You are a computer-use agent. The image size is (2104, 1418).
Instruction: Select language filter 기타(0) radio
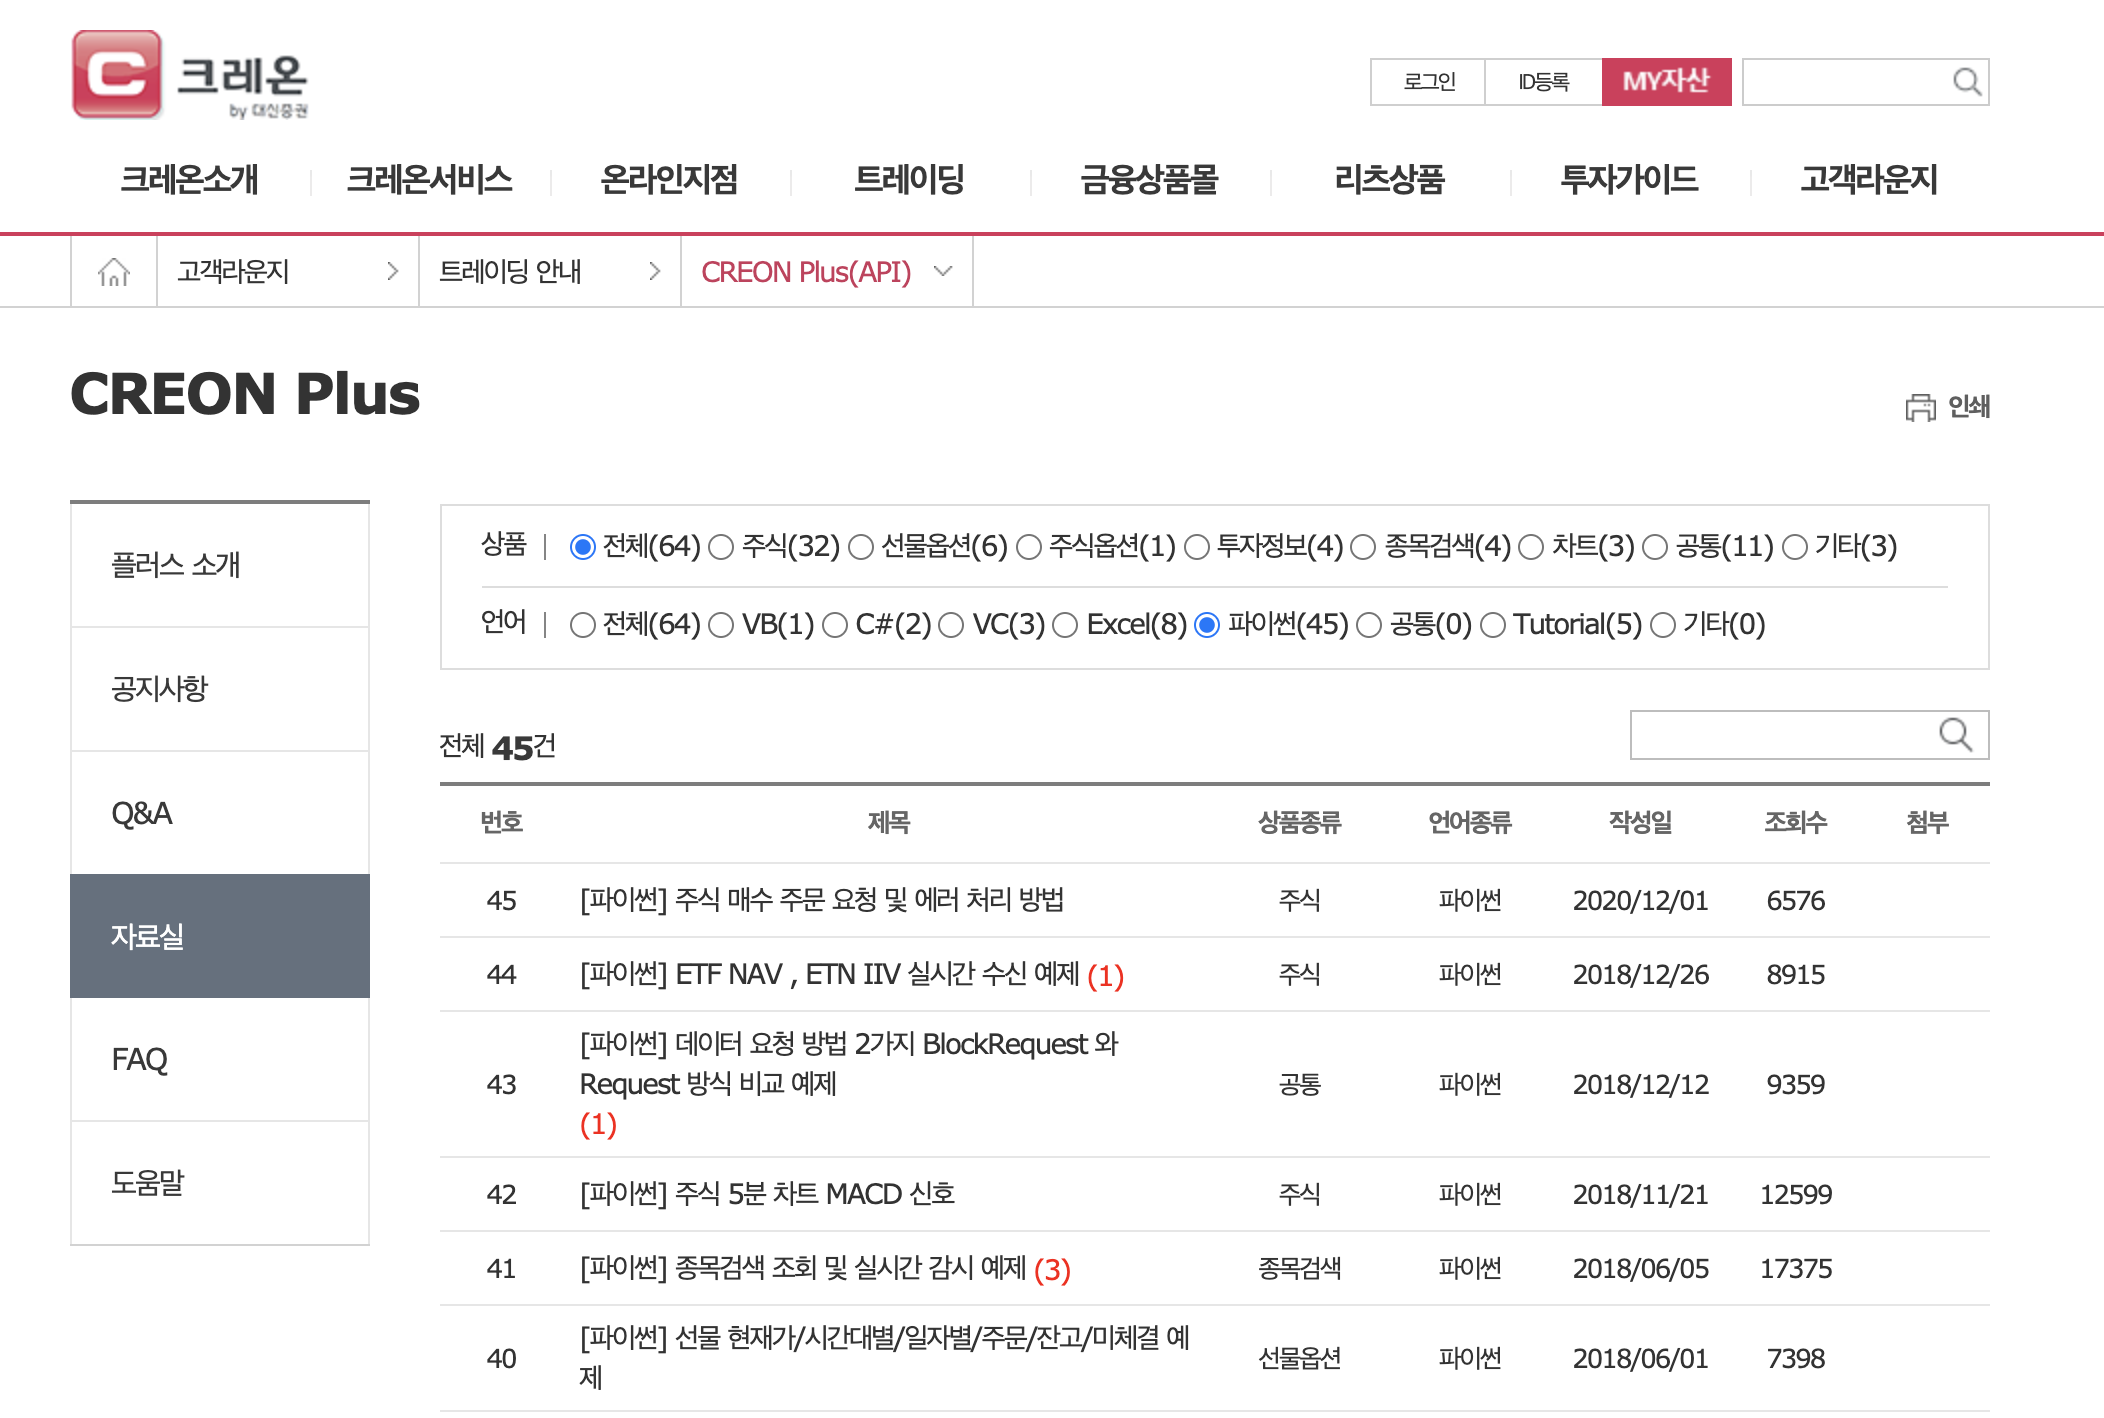coord(1663,625)
